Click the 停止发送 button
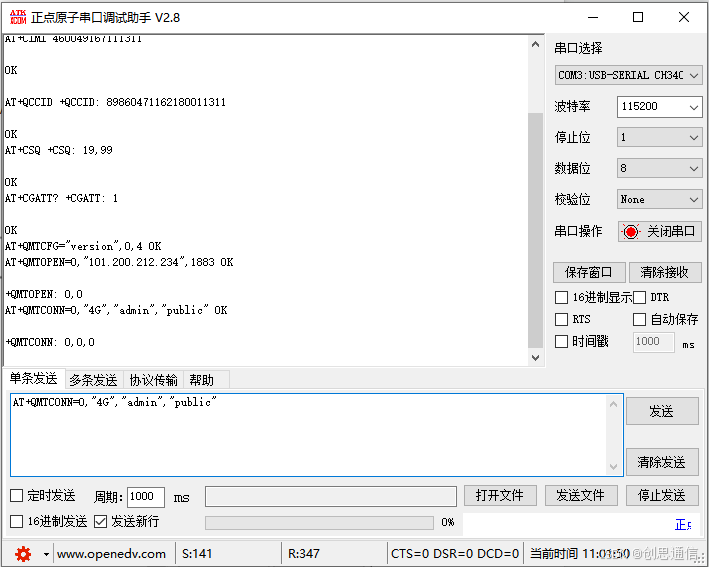 click(x=662, y=496)
